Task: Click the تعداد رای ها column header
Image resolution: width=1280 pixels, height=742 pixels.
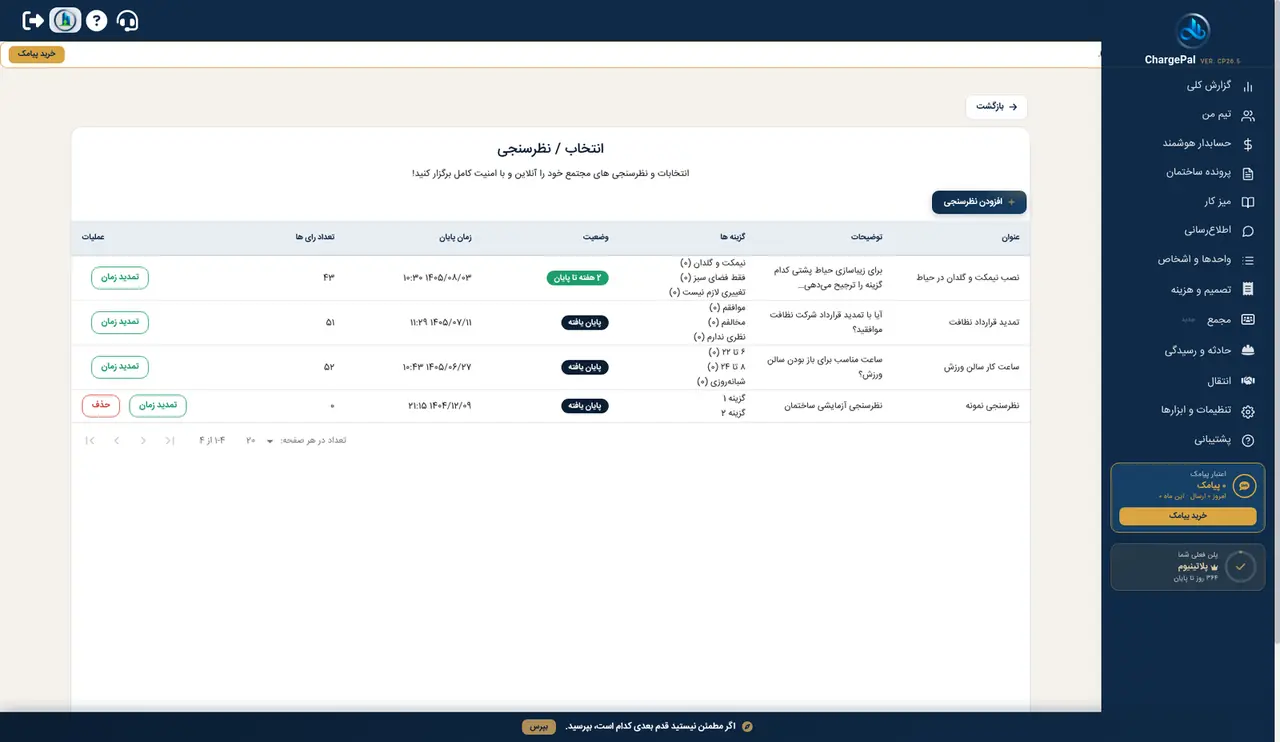Action: pyautogui.click(x=315, y=237)
